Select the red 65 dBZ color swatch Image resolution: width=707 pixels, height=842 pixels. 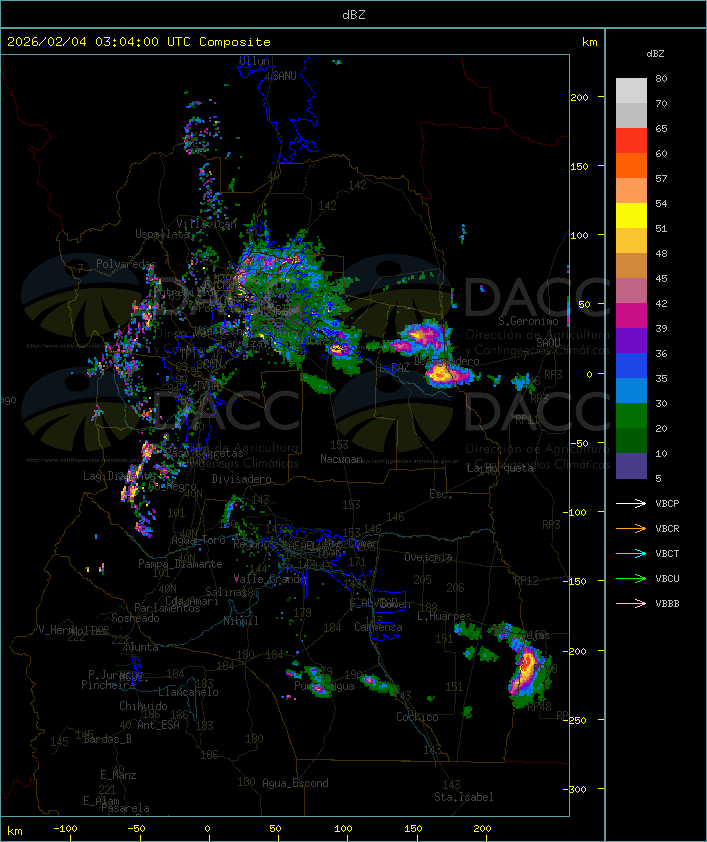(x=631, y=141)
